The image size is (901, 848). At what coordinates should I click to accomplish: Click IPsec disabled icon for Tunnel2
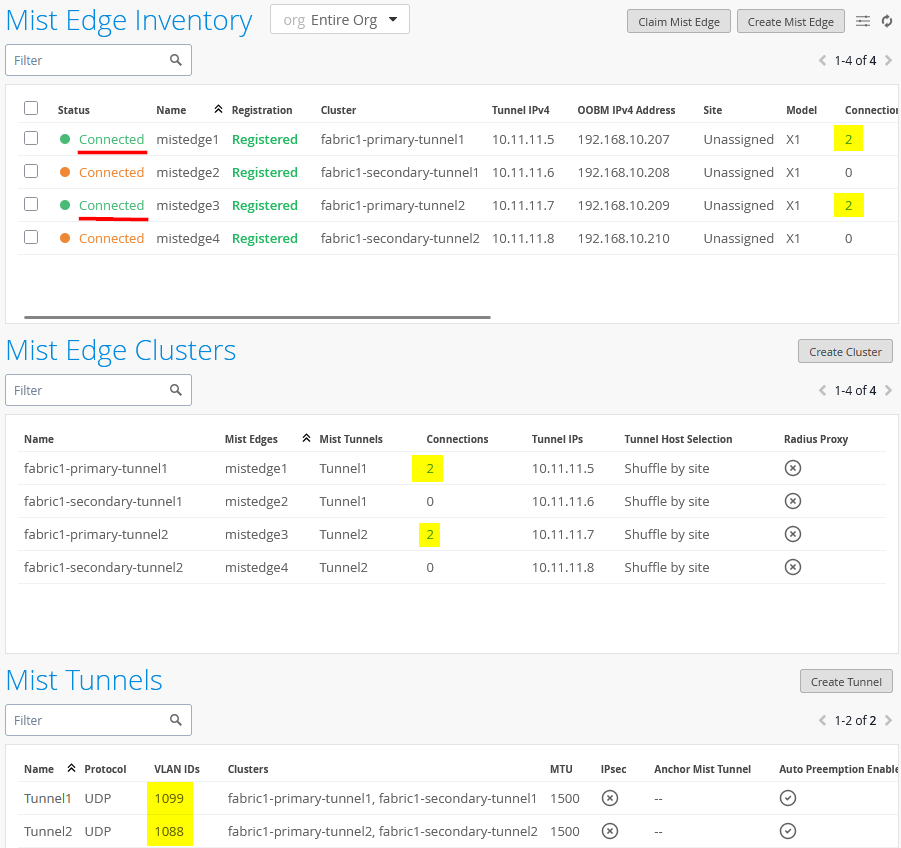[610, 831]
